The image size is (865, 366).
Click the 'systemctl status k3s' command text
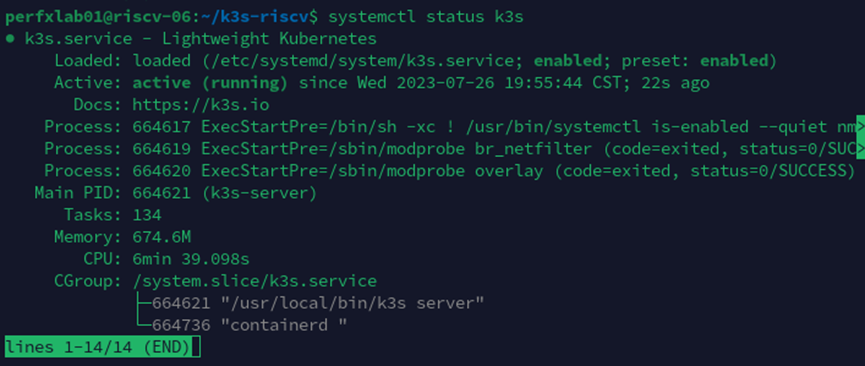[425, 17]
